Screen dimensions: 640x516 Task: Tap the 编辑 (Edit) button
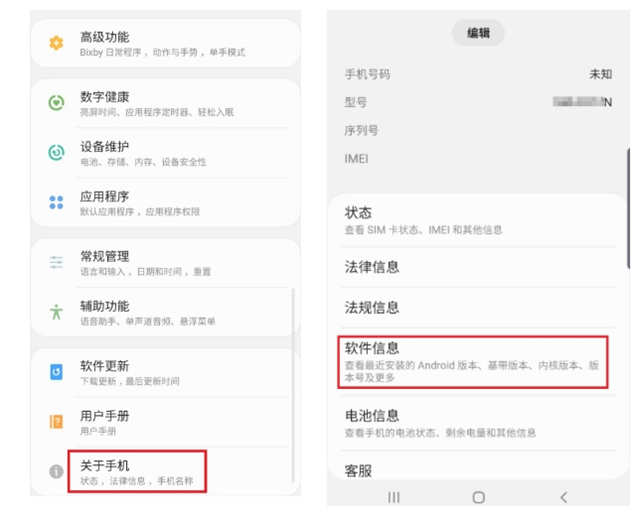click(478, 33)
